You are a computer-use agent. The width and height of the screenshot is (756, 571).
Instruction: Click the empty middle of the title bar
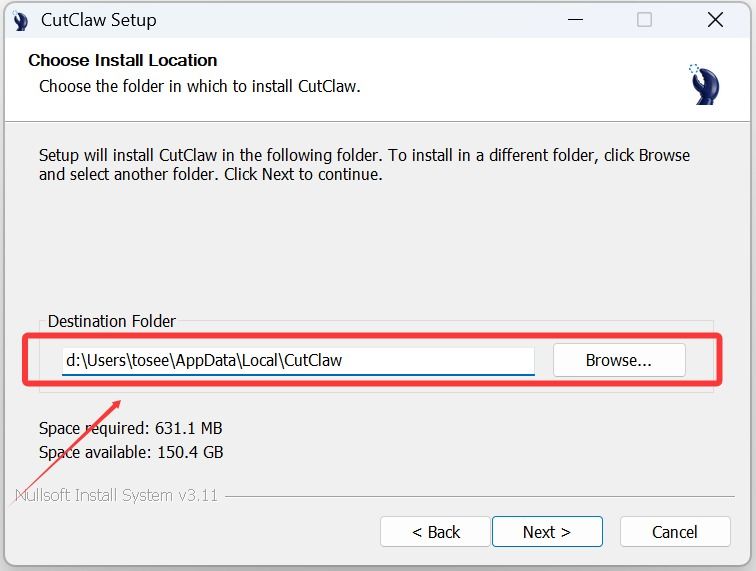[x=350, y=21]
